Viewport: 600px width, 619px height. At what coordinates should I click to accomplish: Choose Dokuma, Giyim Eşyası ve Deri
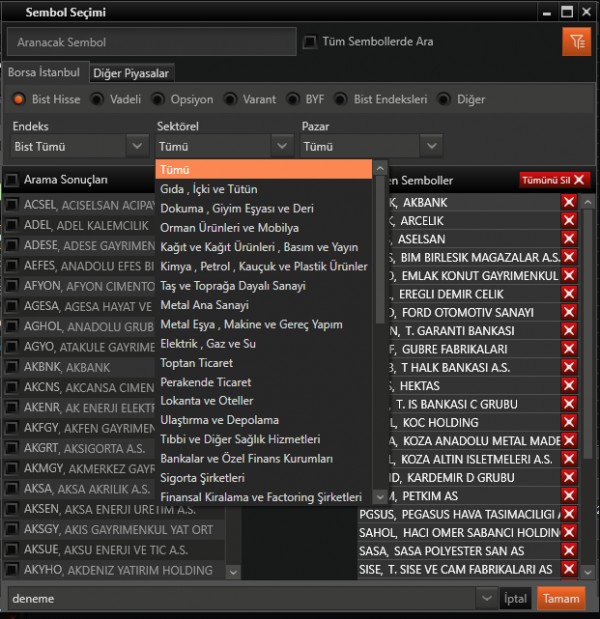[264, 208]
